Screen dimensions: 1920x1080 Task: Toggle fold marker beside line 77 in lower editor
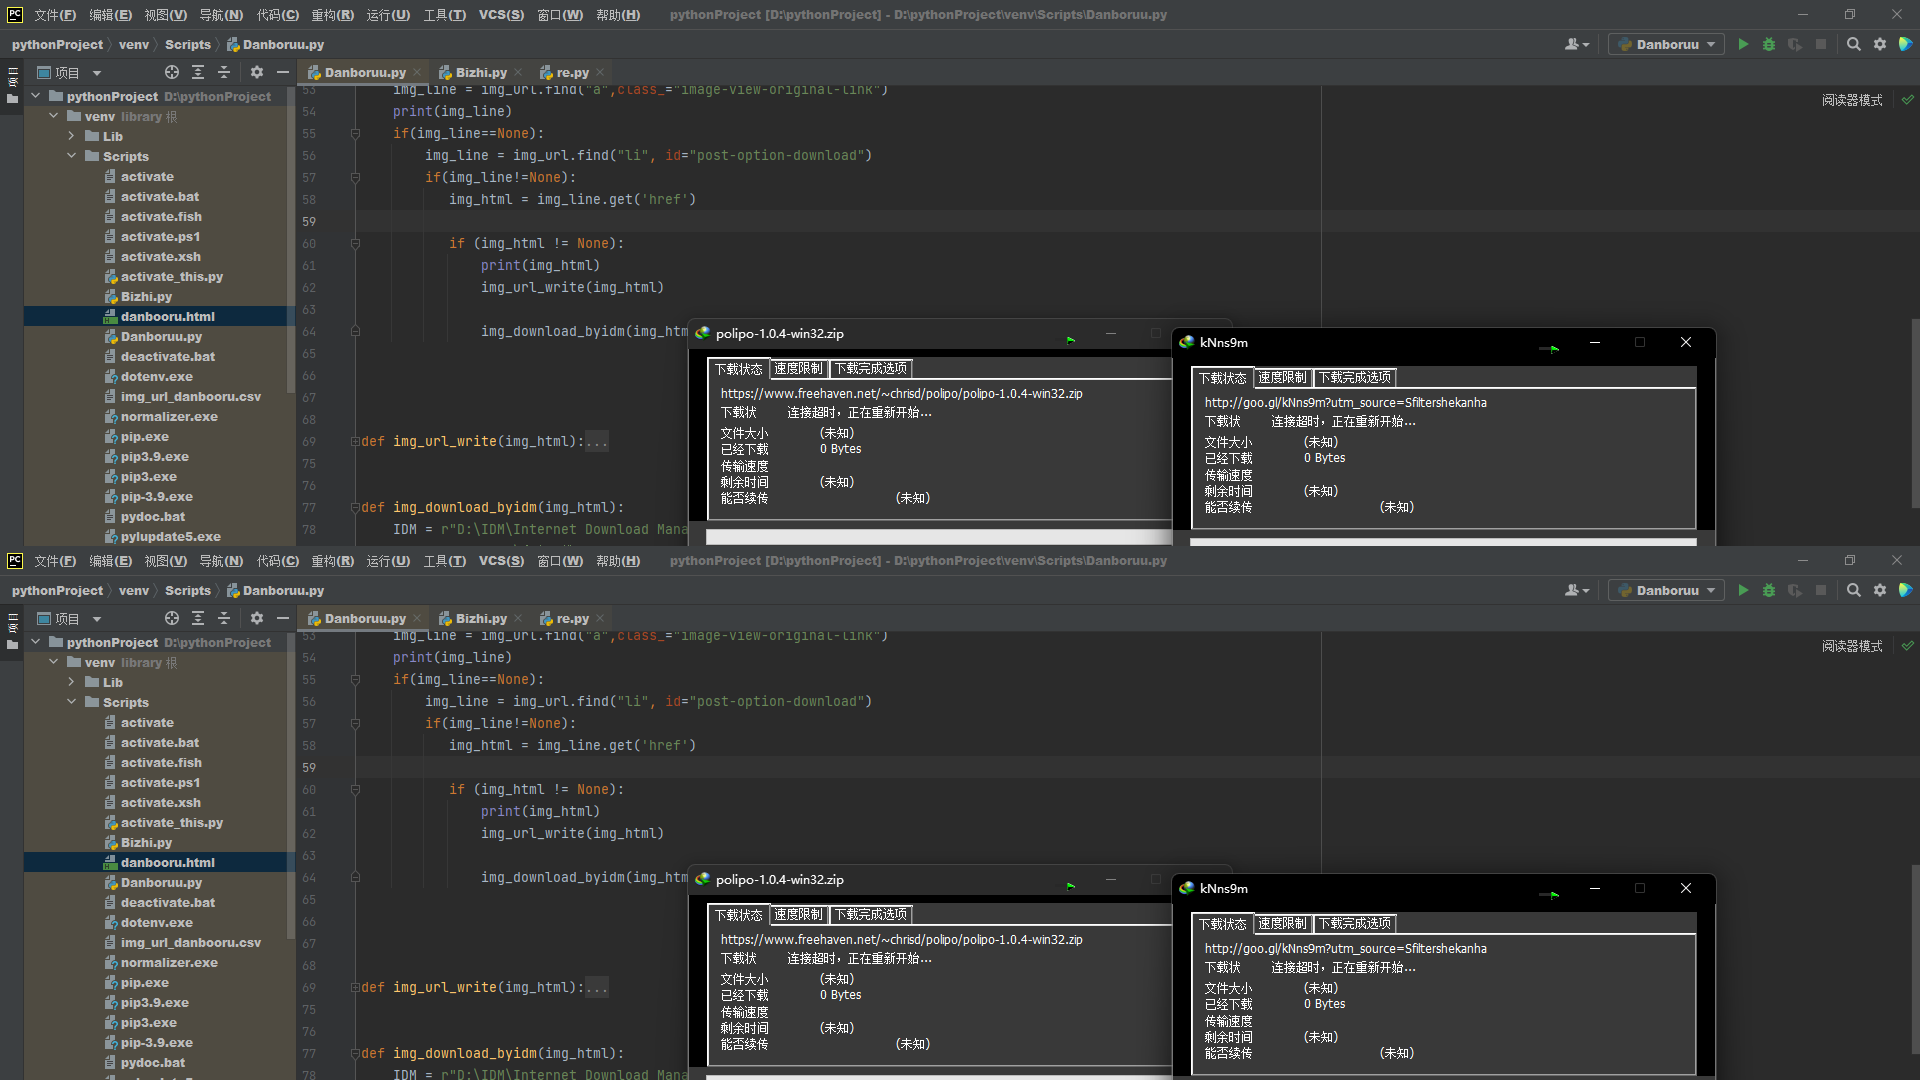[355, 1053]
